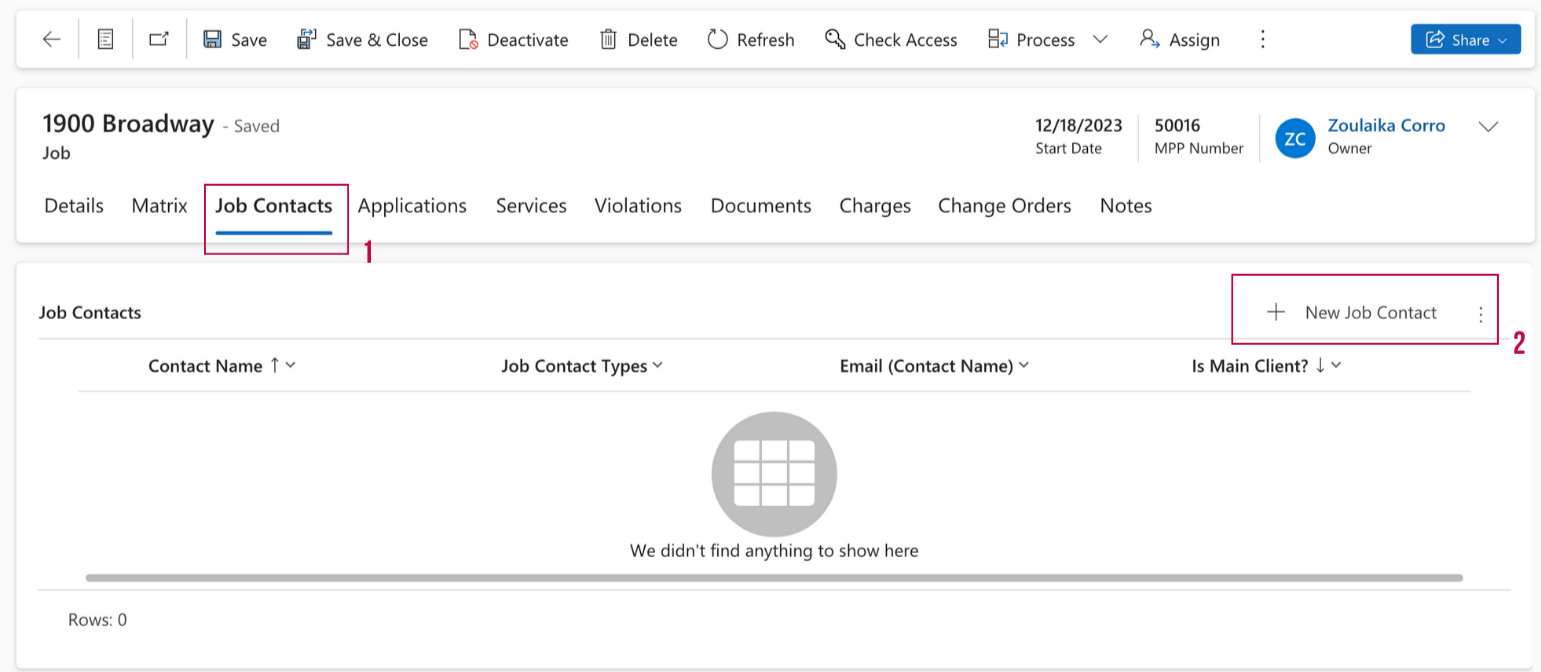1541x672 pixels.
Task: Switch to the Applications tab
Action: point(412,206)
